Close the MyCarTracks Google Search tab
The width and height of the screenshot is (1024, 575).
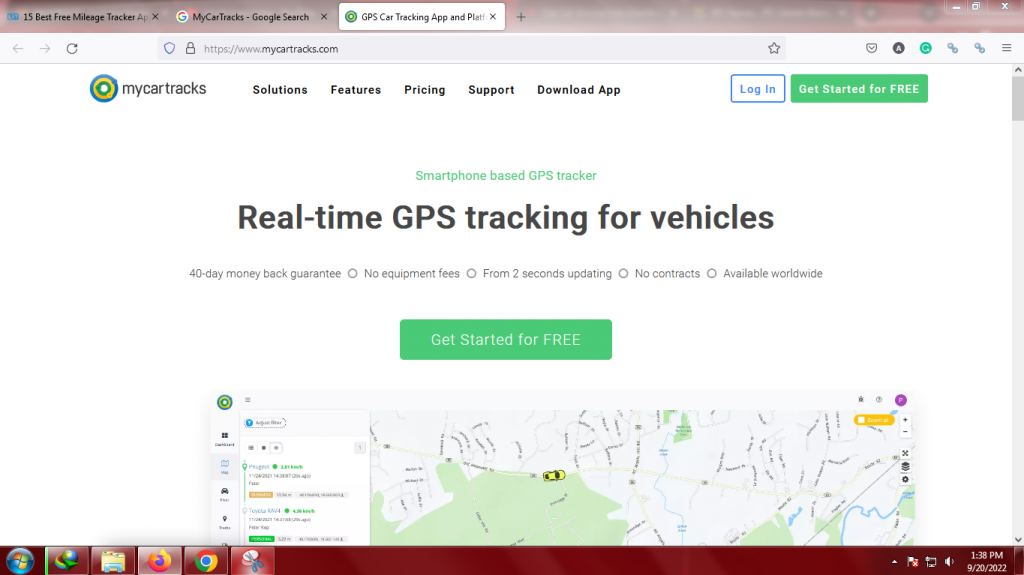(324, 17)
